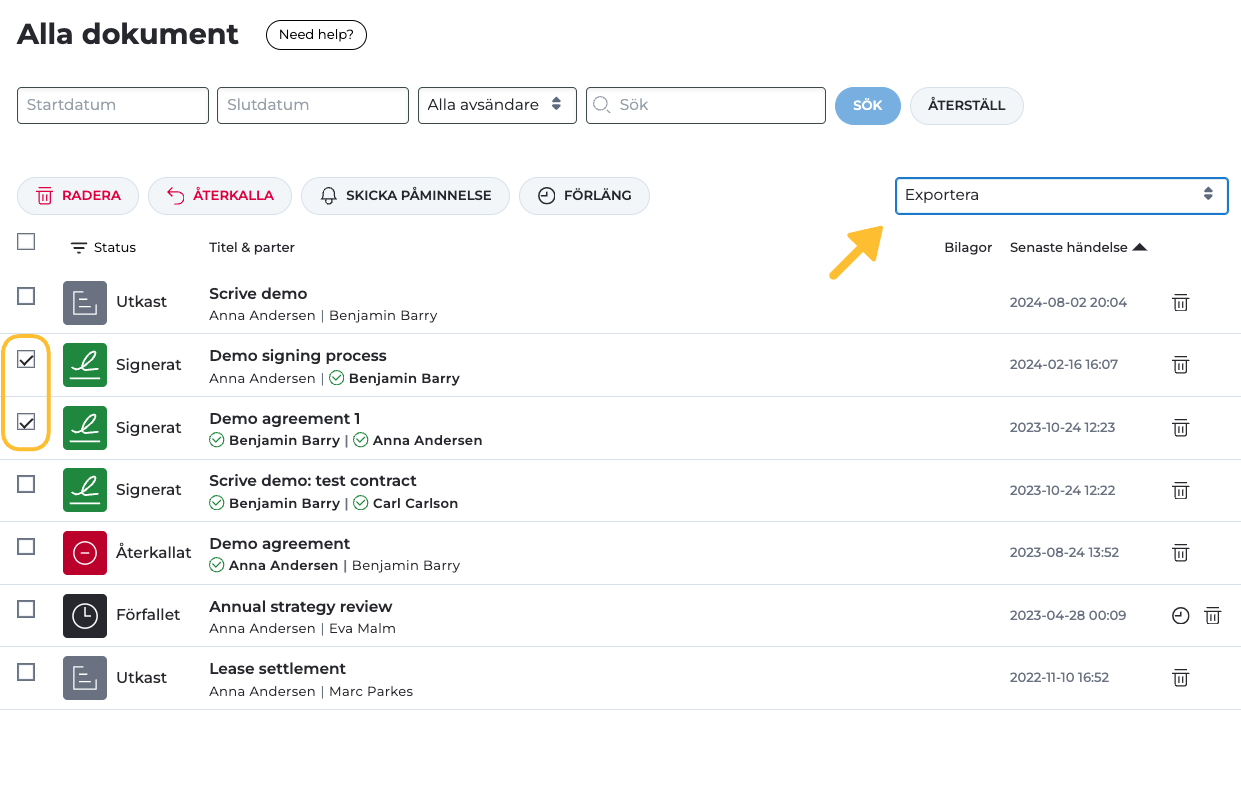Image resolution: width=1241 pixels, height=805 pixels.
Task: Open the Need help? link
Action: [x=316, y=35]
